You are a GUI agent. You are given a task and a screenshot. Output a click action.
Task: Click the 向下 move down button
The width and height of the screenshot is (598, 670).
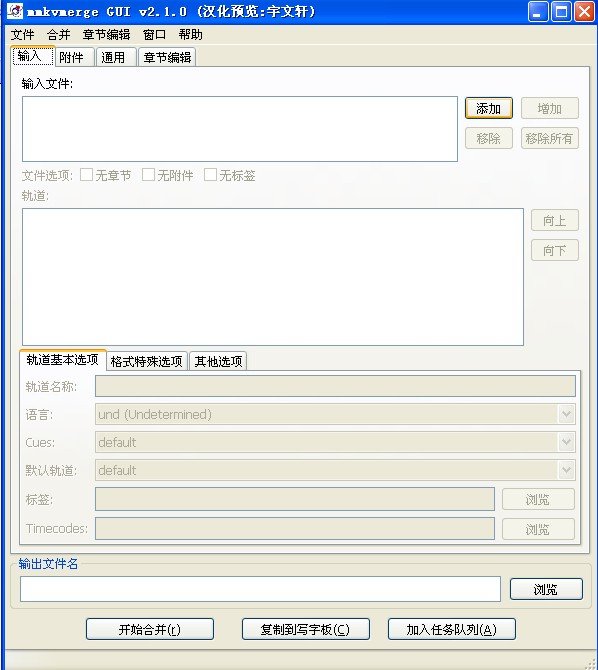tap(555, 250)
